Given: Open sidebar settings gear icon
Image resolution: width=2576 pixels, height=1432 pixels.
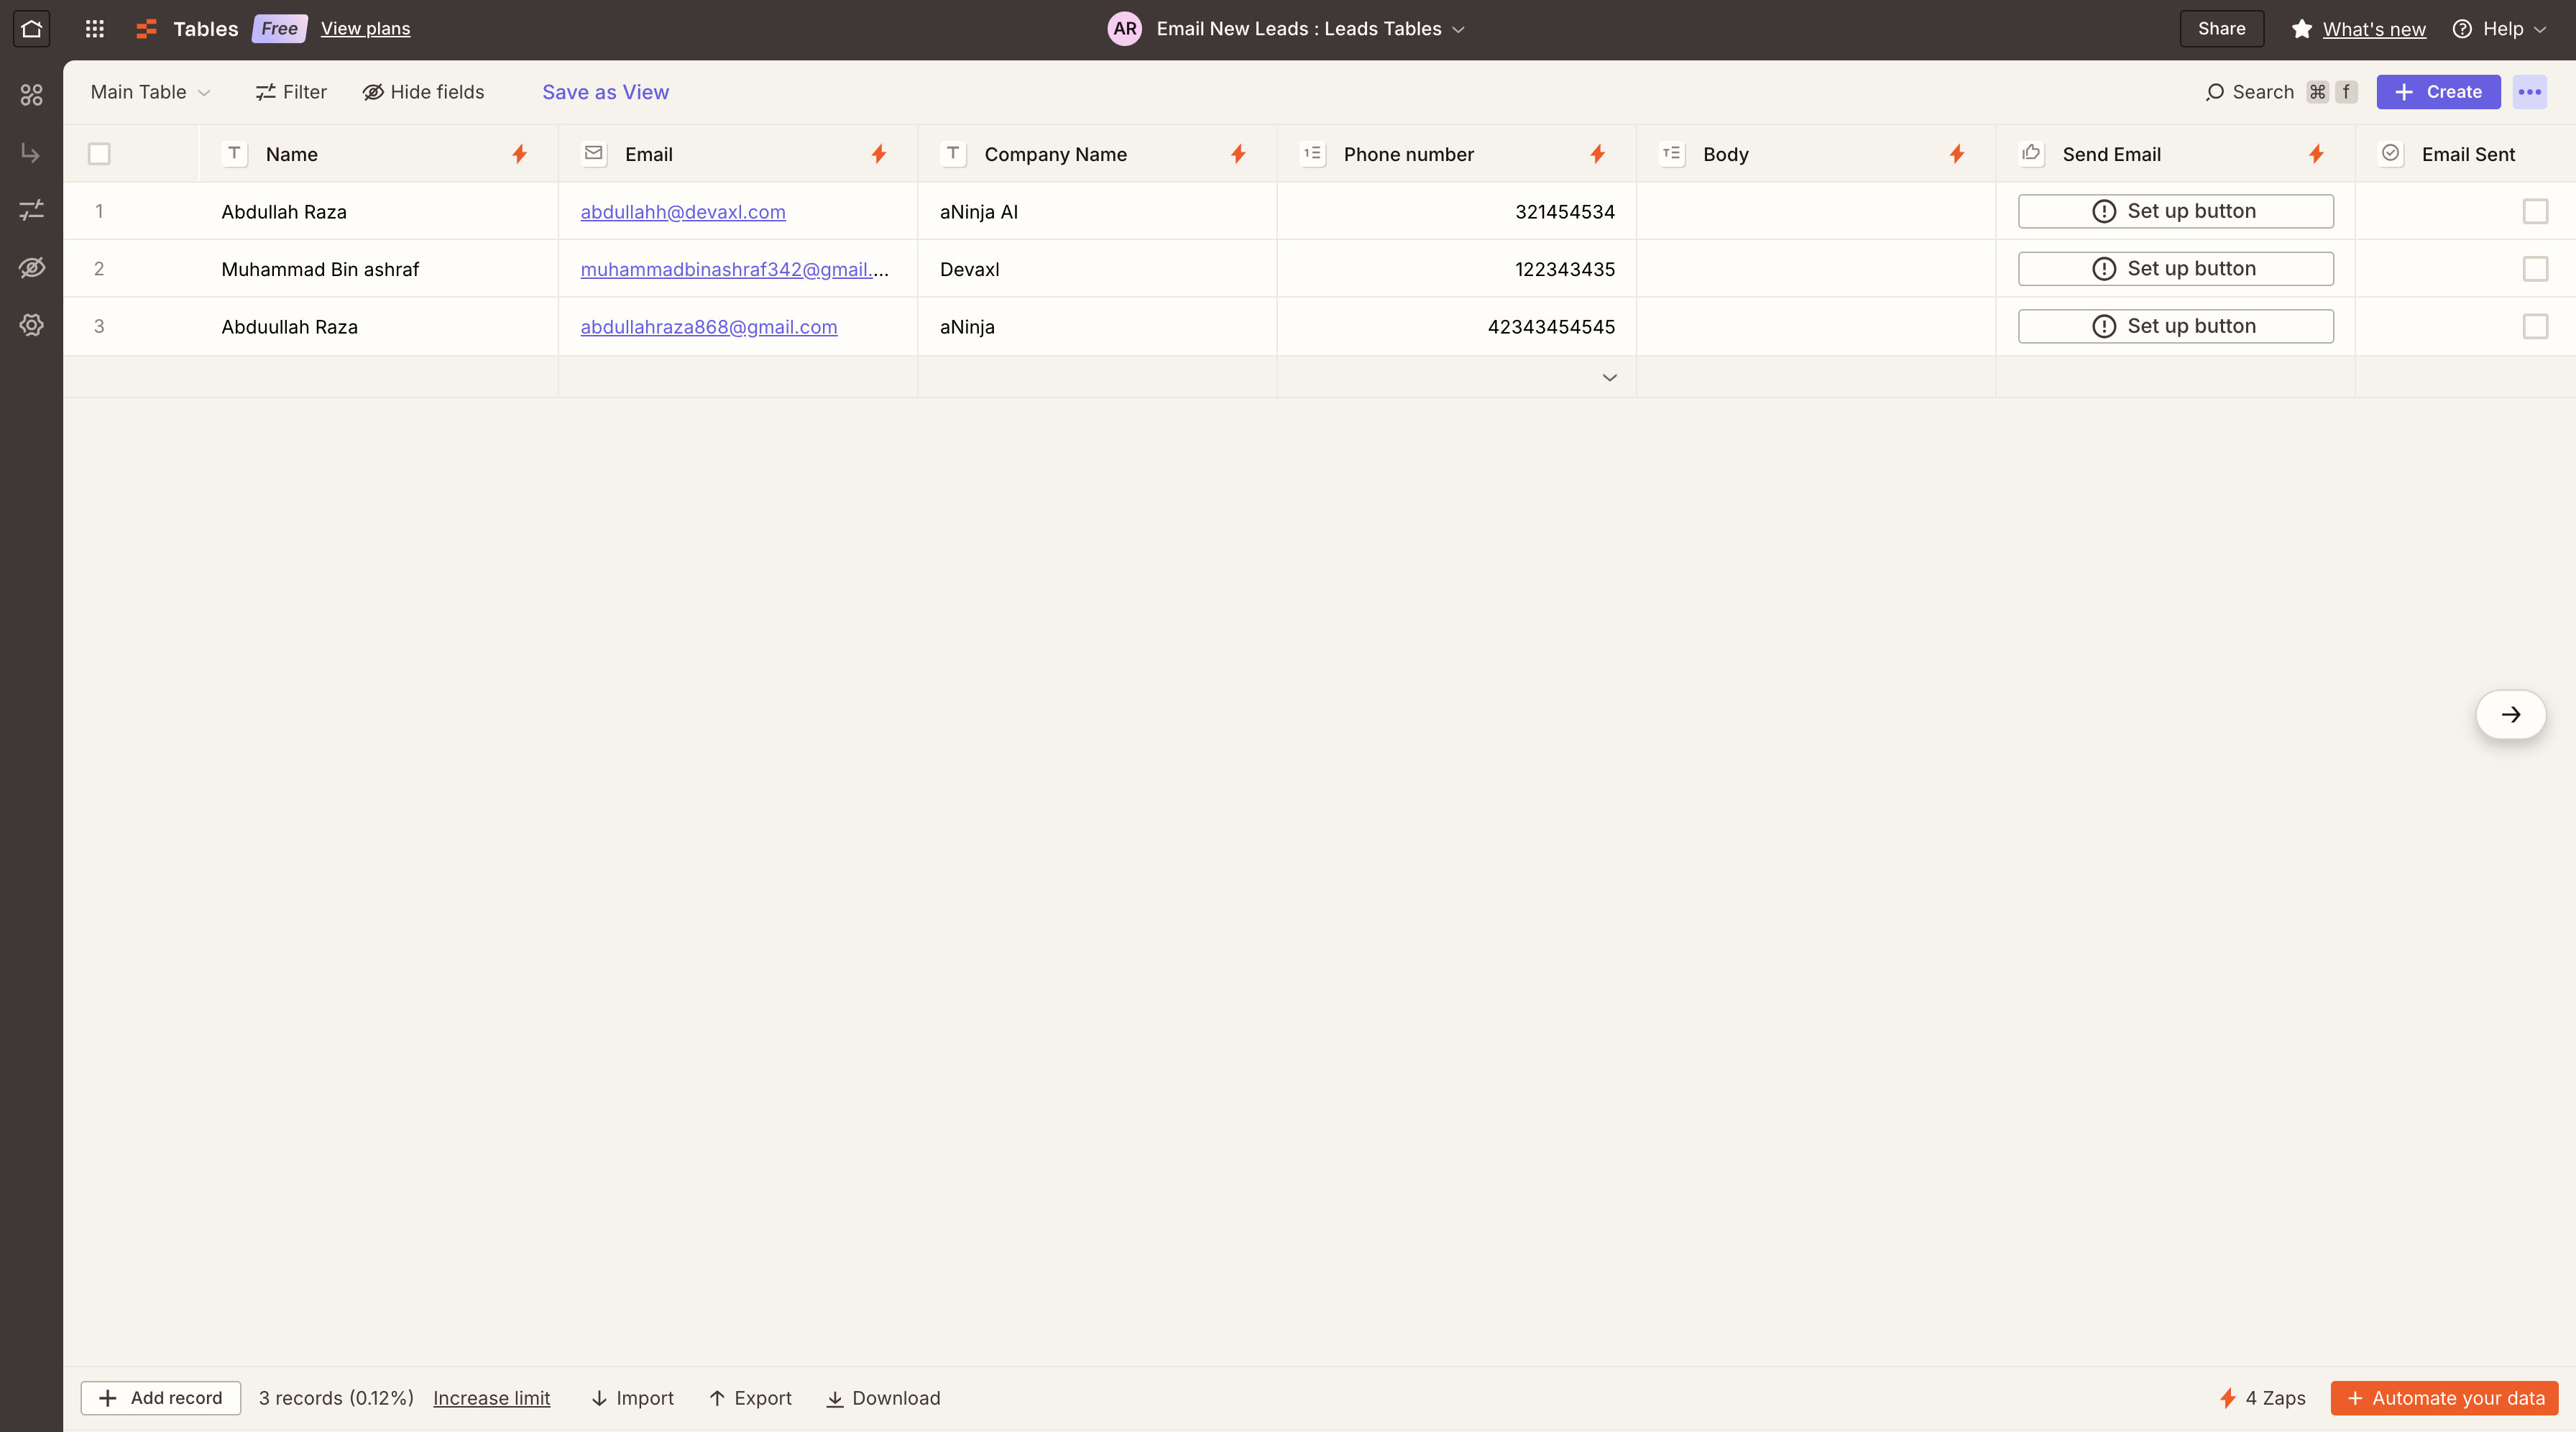Looking at the screenshot, I should click(x=31, y=325).
